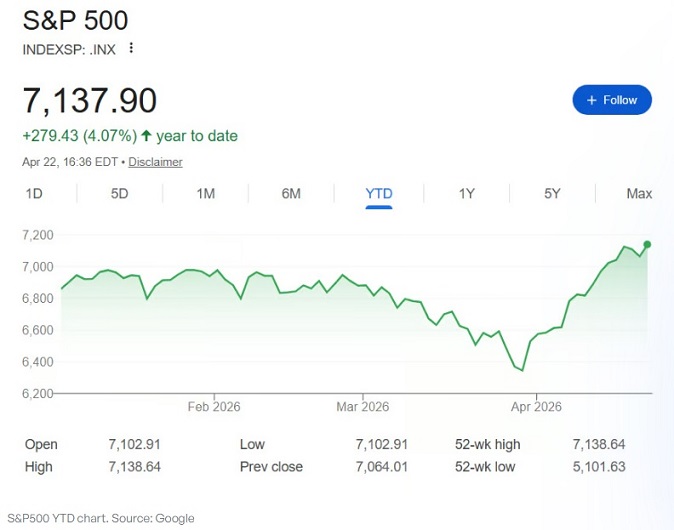This screenshot has height=530, width=674.
Task: Click the Apr 2026 axis label
Action: point(536,407)
